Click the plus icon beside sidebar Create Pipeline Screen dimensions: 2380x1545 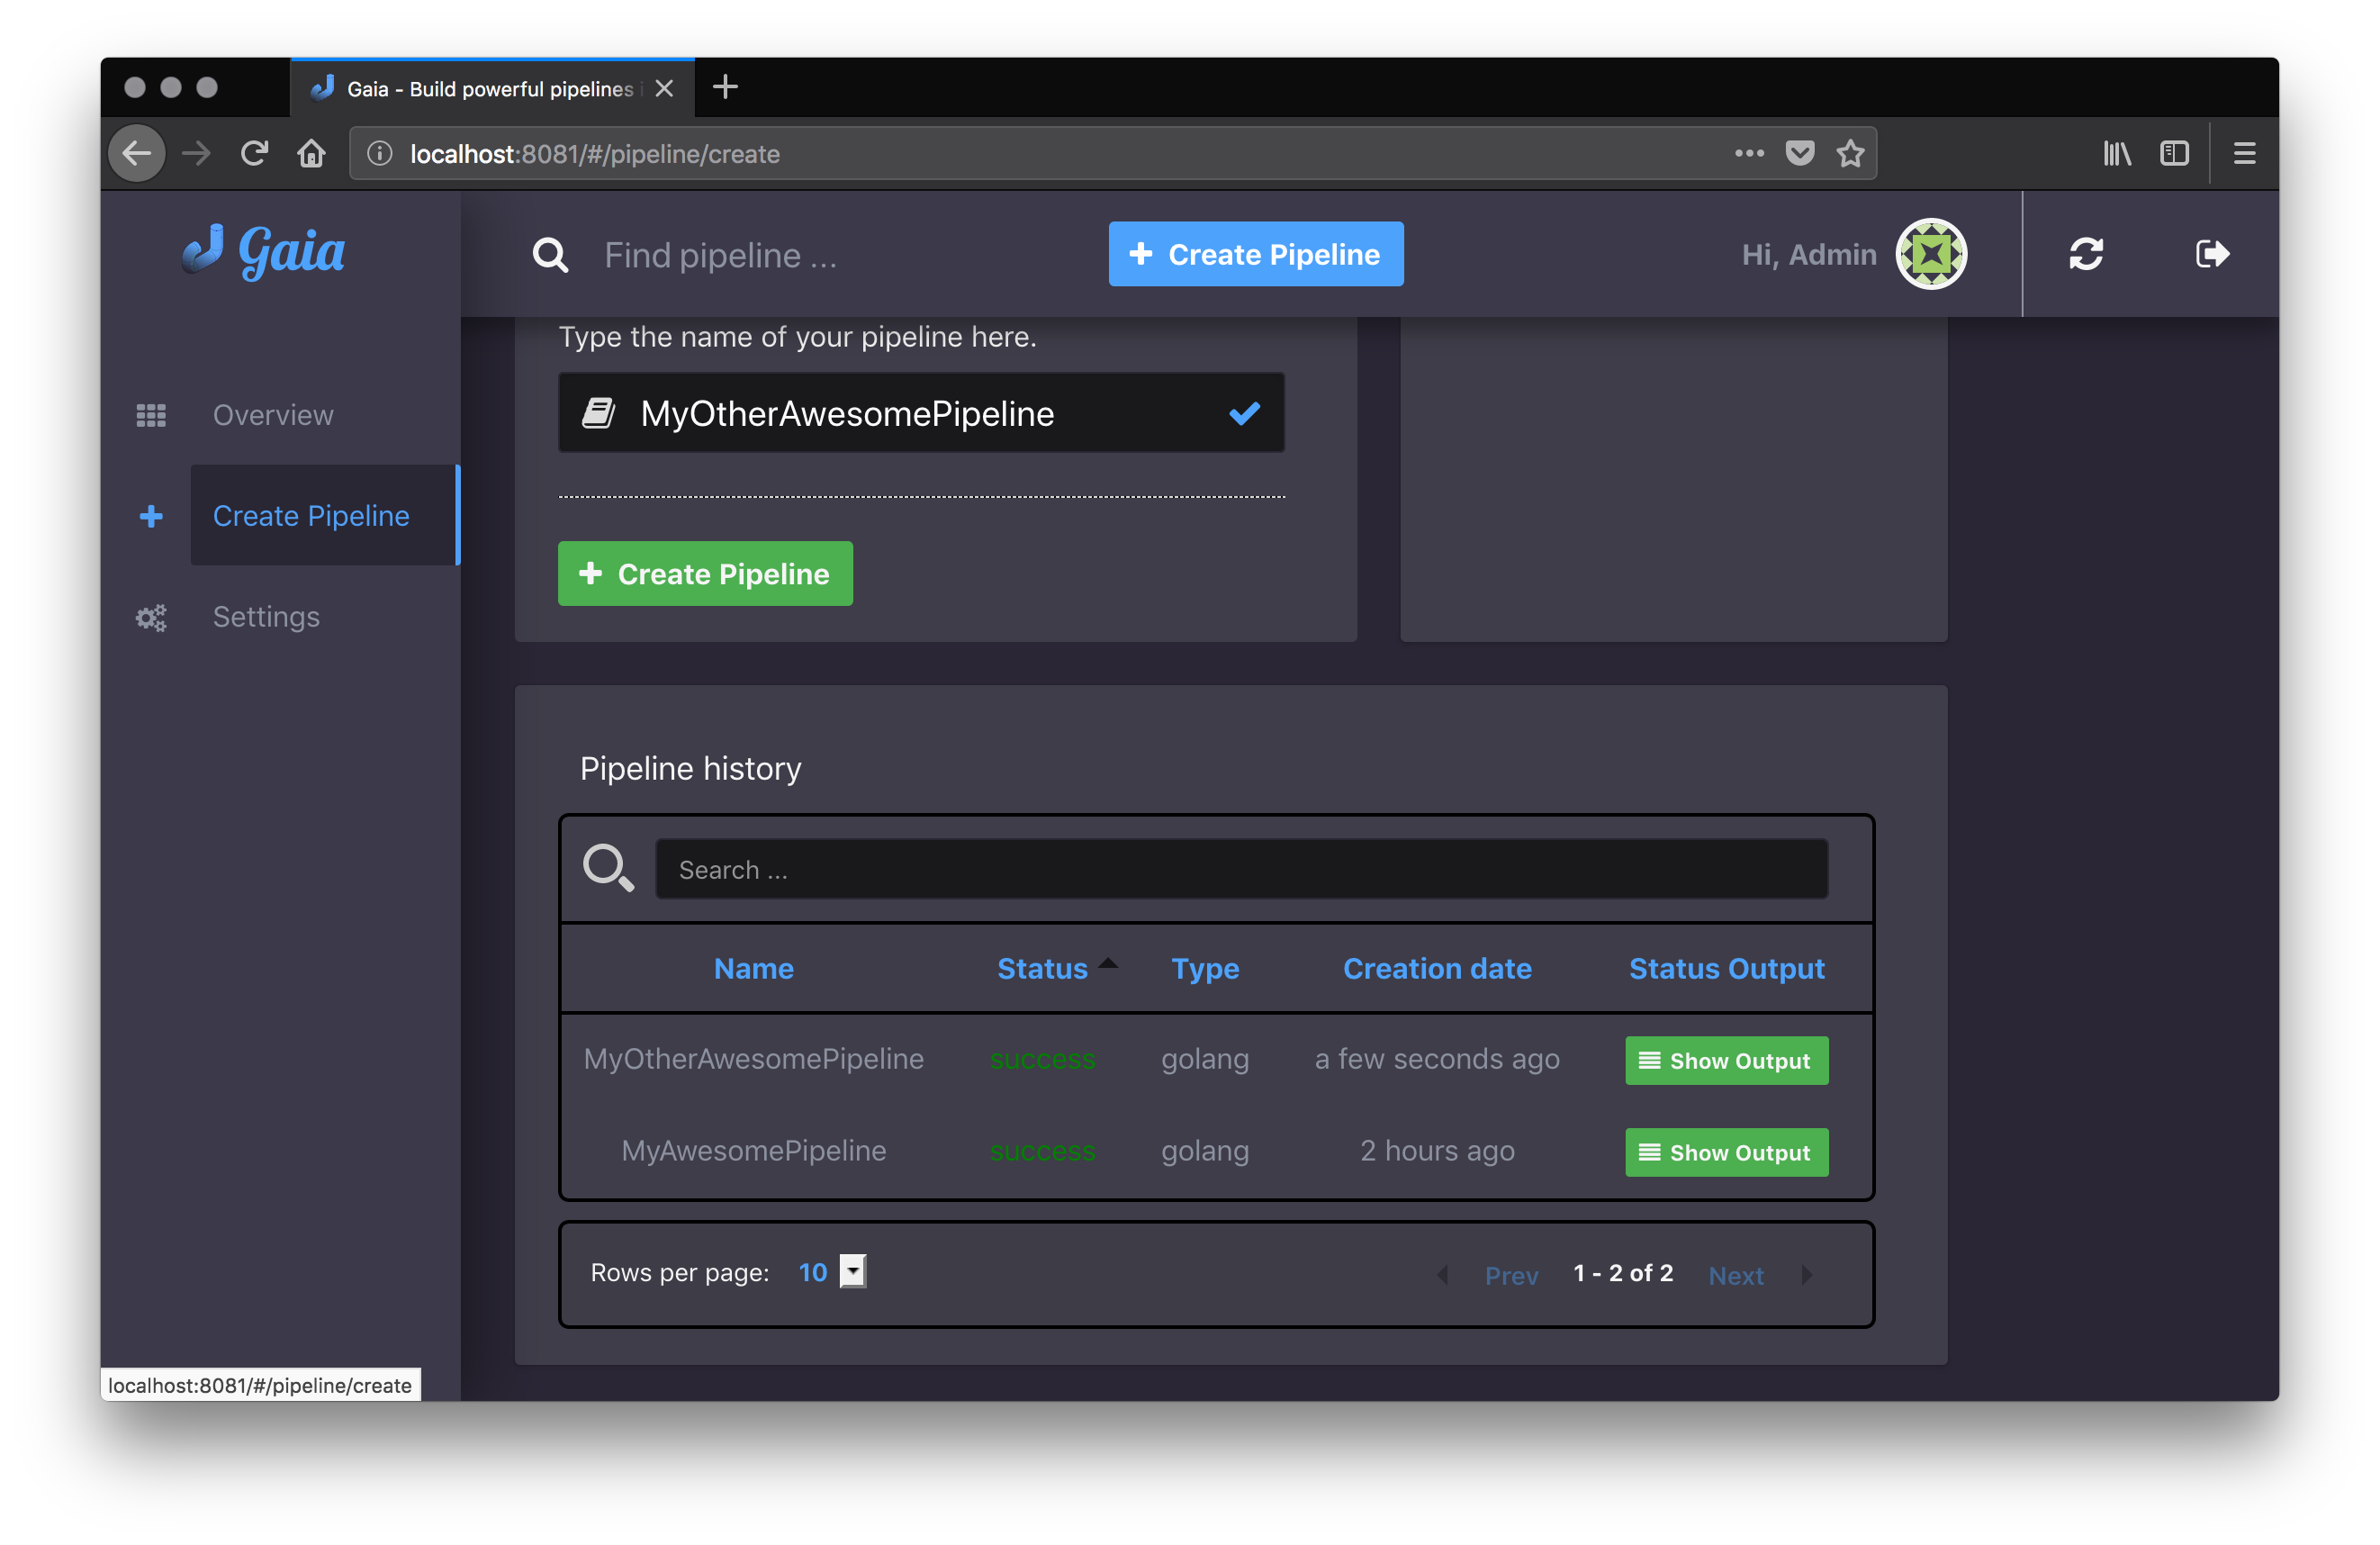click(151, 516)
